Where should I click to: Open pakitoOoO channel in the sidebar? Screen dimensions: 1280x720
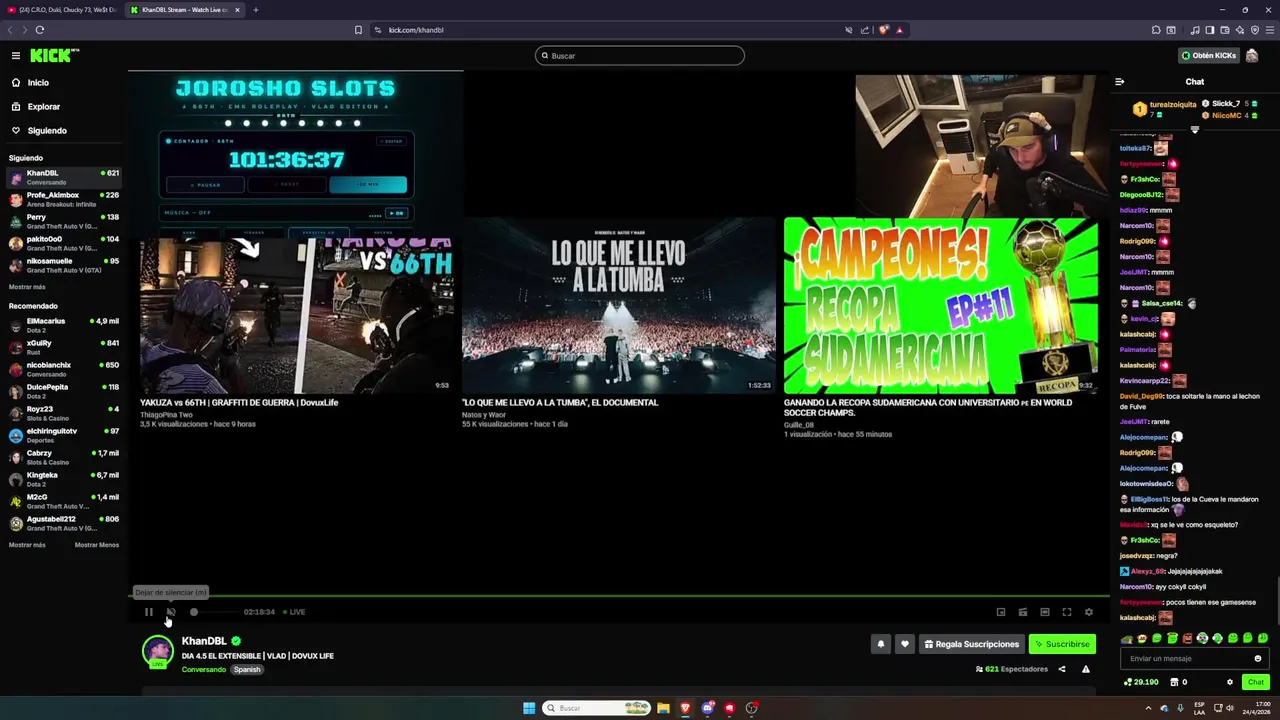[x=64, y=243]
